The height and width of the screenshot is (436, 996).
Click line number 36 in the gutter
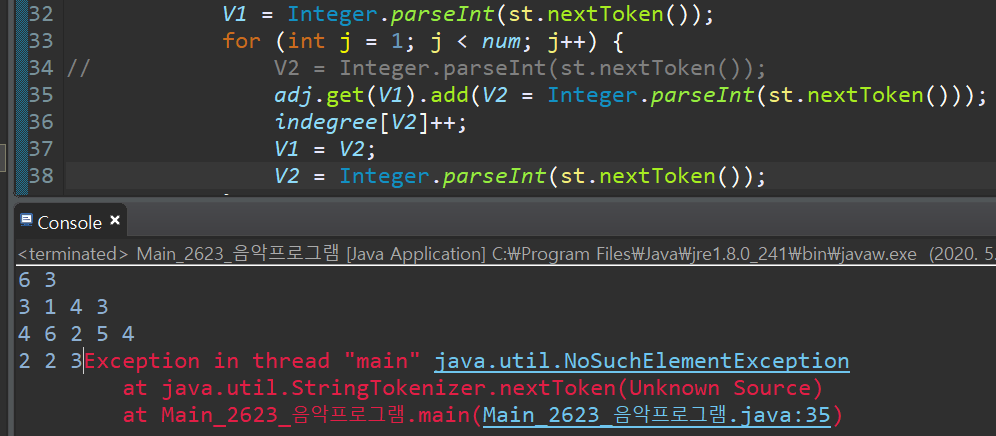tap(41, 121)
